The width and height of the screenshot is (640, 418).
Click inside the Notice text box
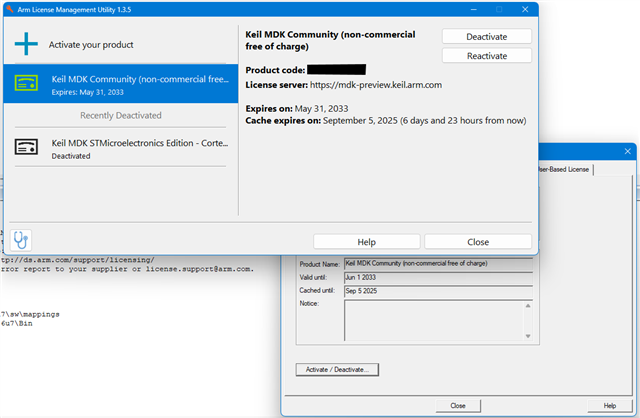point(434,320)
